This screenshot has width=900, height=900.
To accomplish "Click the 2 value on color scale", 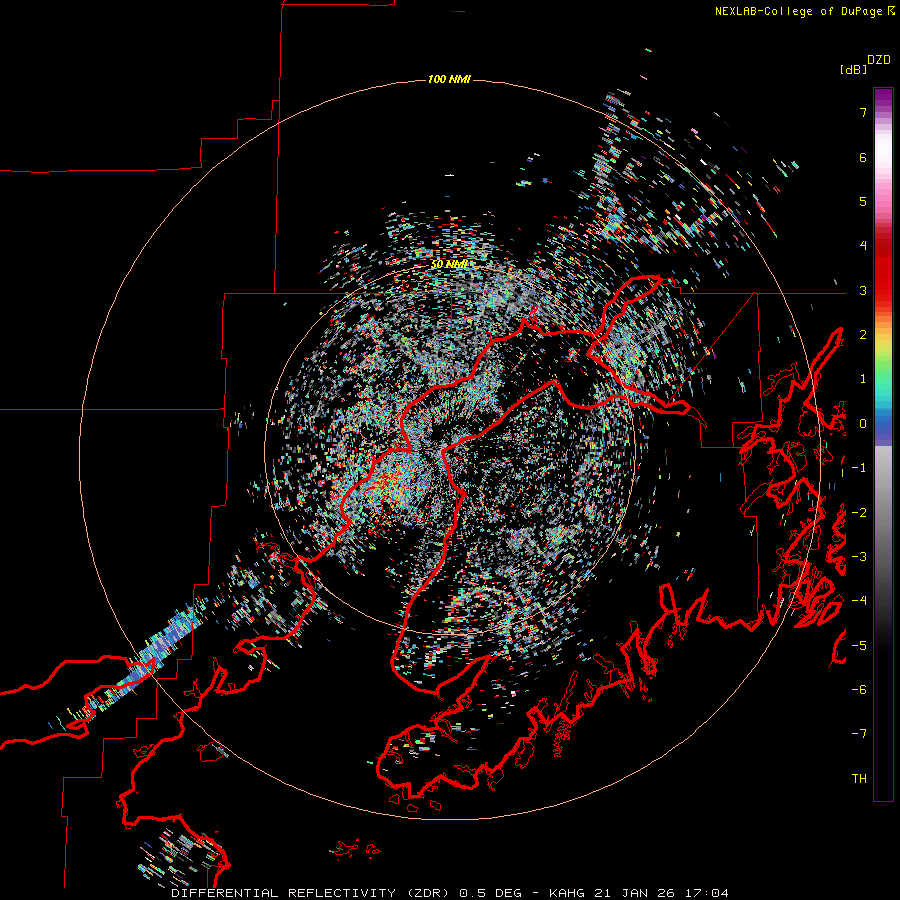I will point(863,335).
